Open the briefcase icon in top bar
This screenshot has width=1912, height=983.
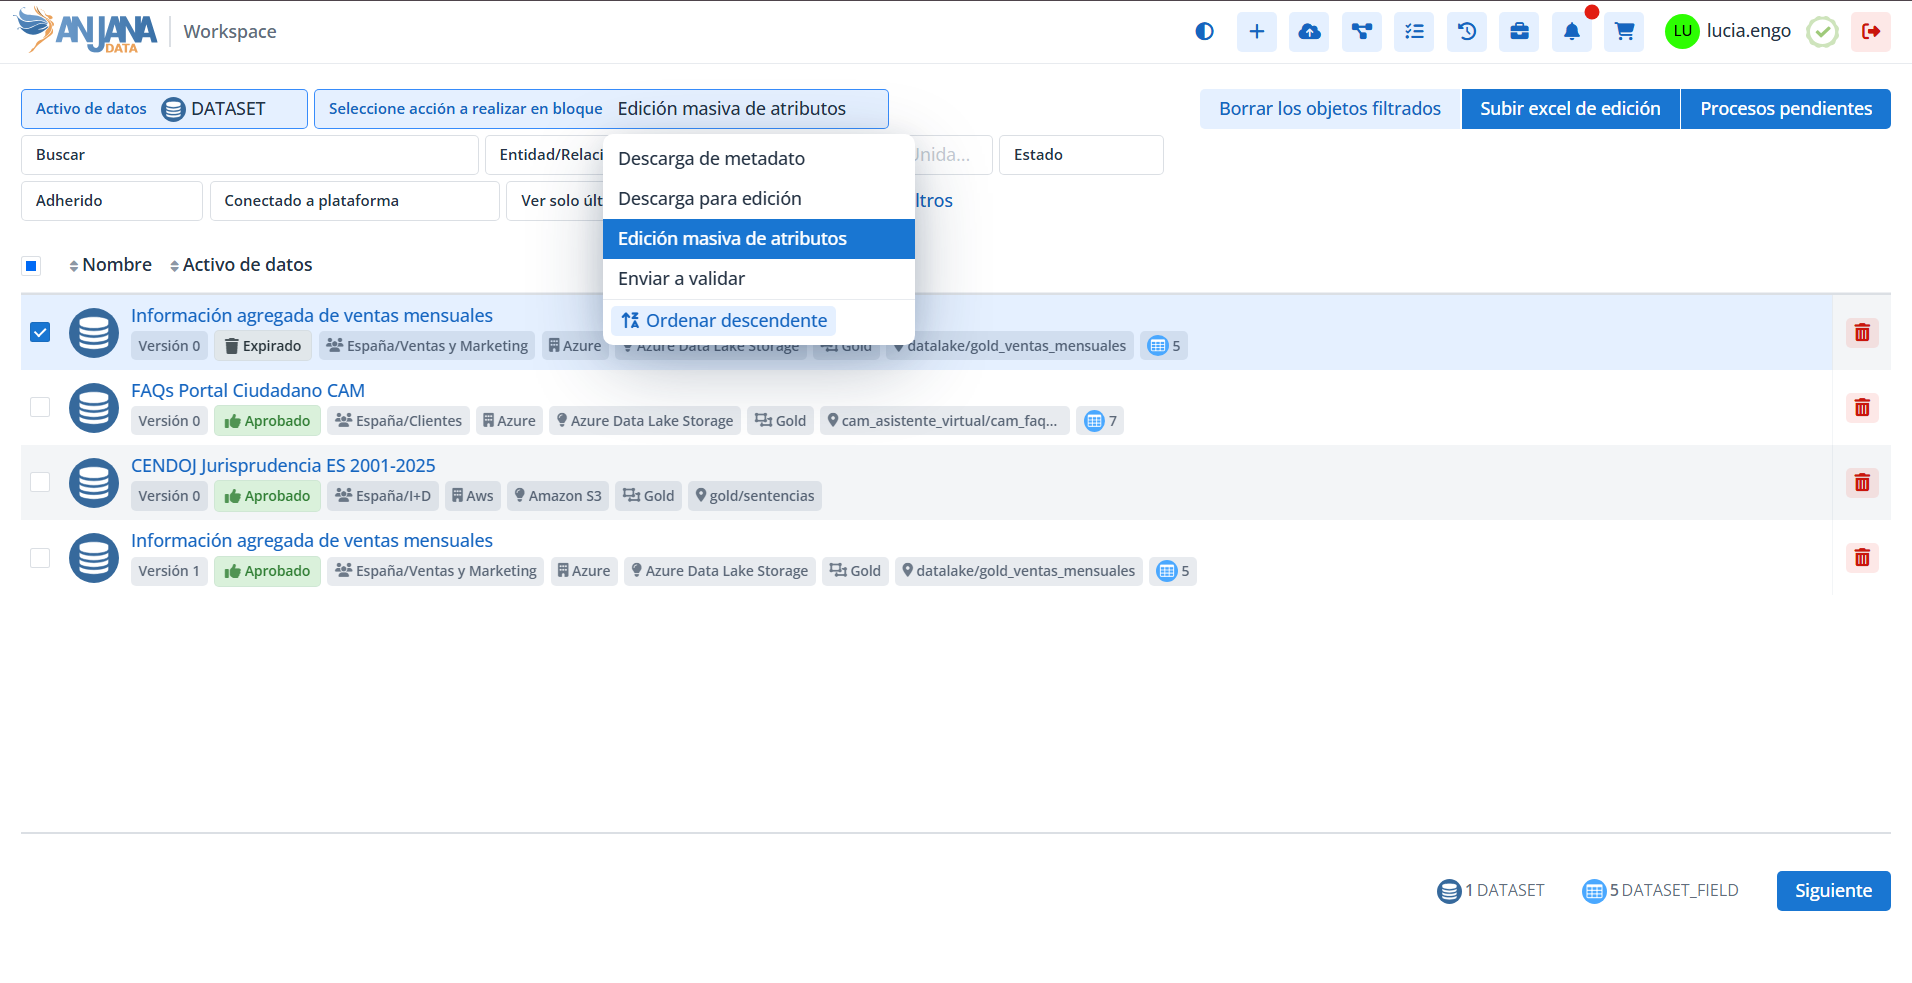coord(1519,32)
